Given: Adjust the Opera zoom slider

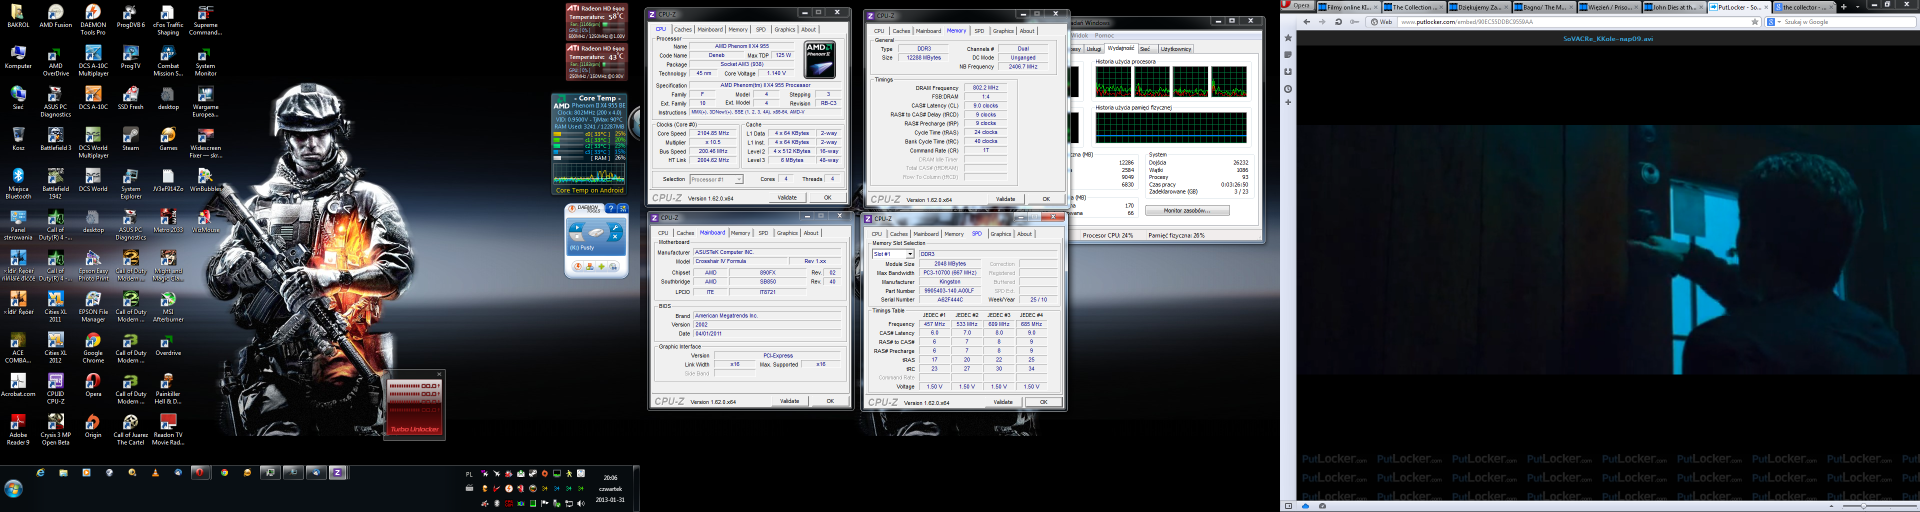Looking at the screenshot, I should coord(1863,506).
